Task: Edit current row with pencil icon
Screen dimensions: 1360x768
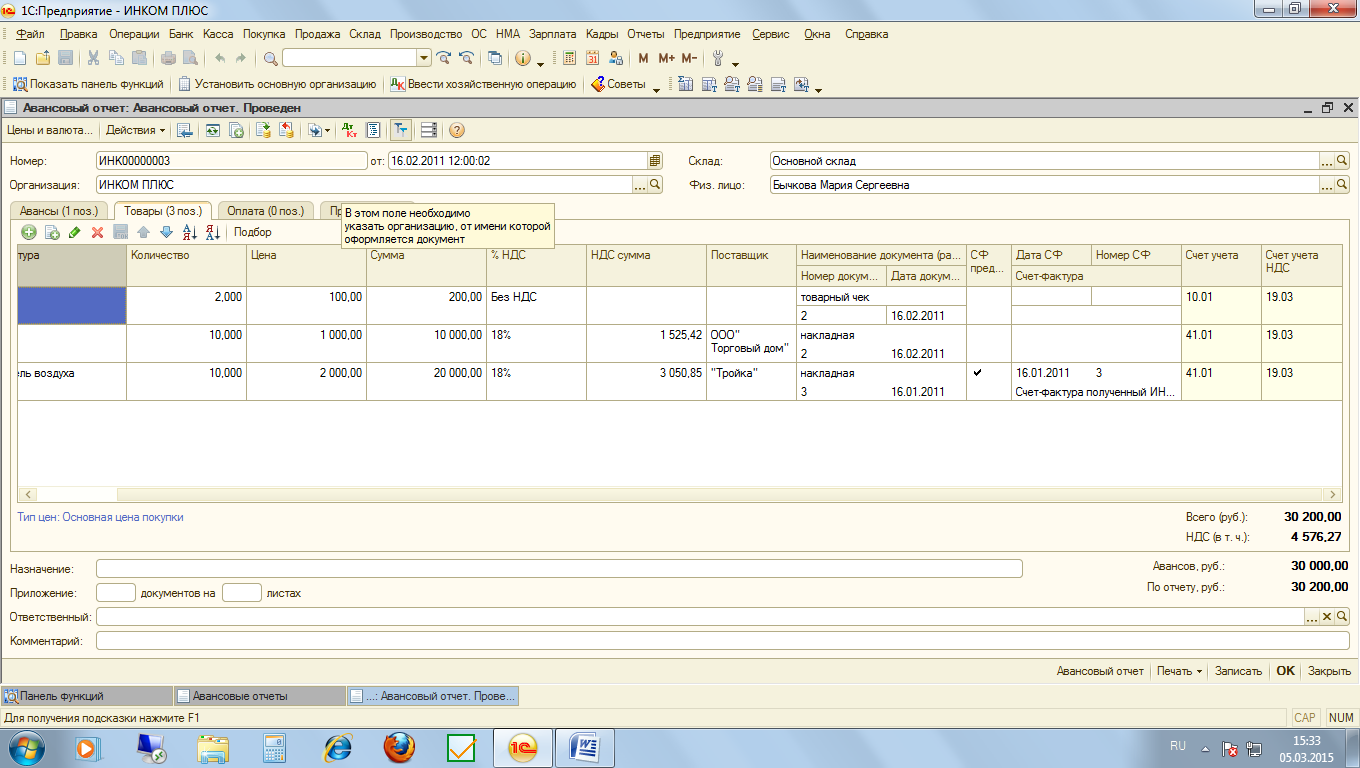Action: pos(75,232)
